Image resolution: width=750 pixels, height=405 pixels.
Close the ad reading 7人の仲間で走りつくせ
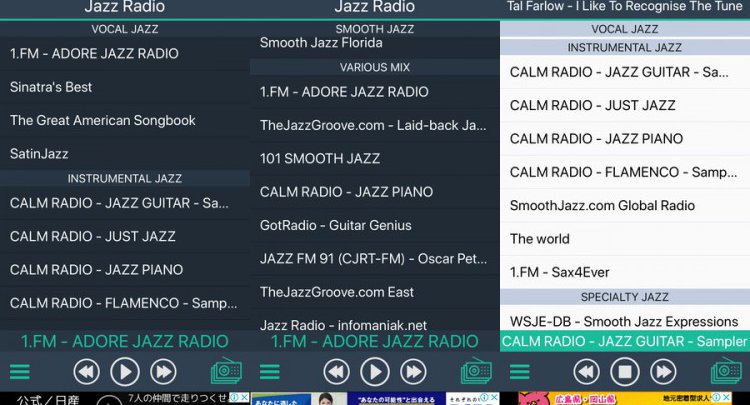pos(244,397)
